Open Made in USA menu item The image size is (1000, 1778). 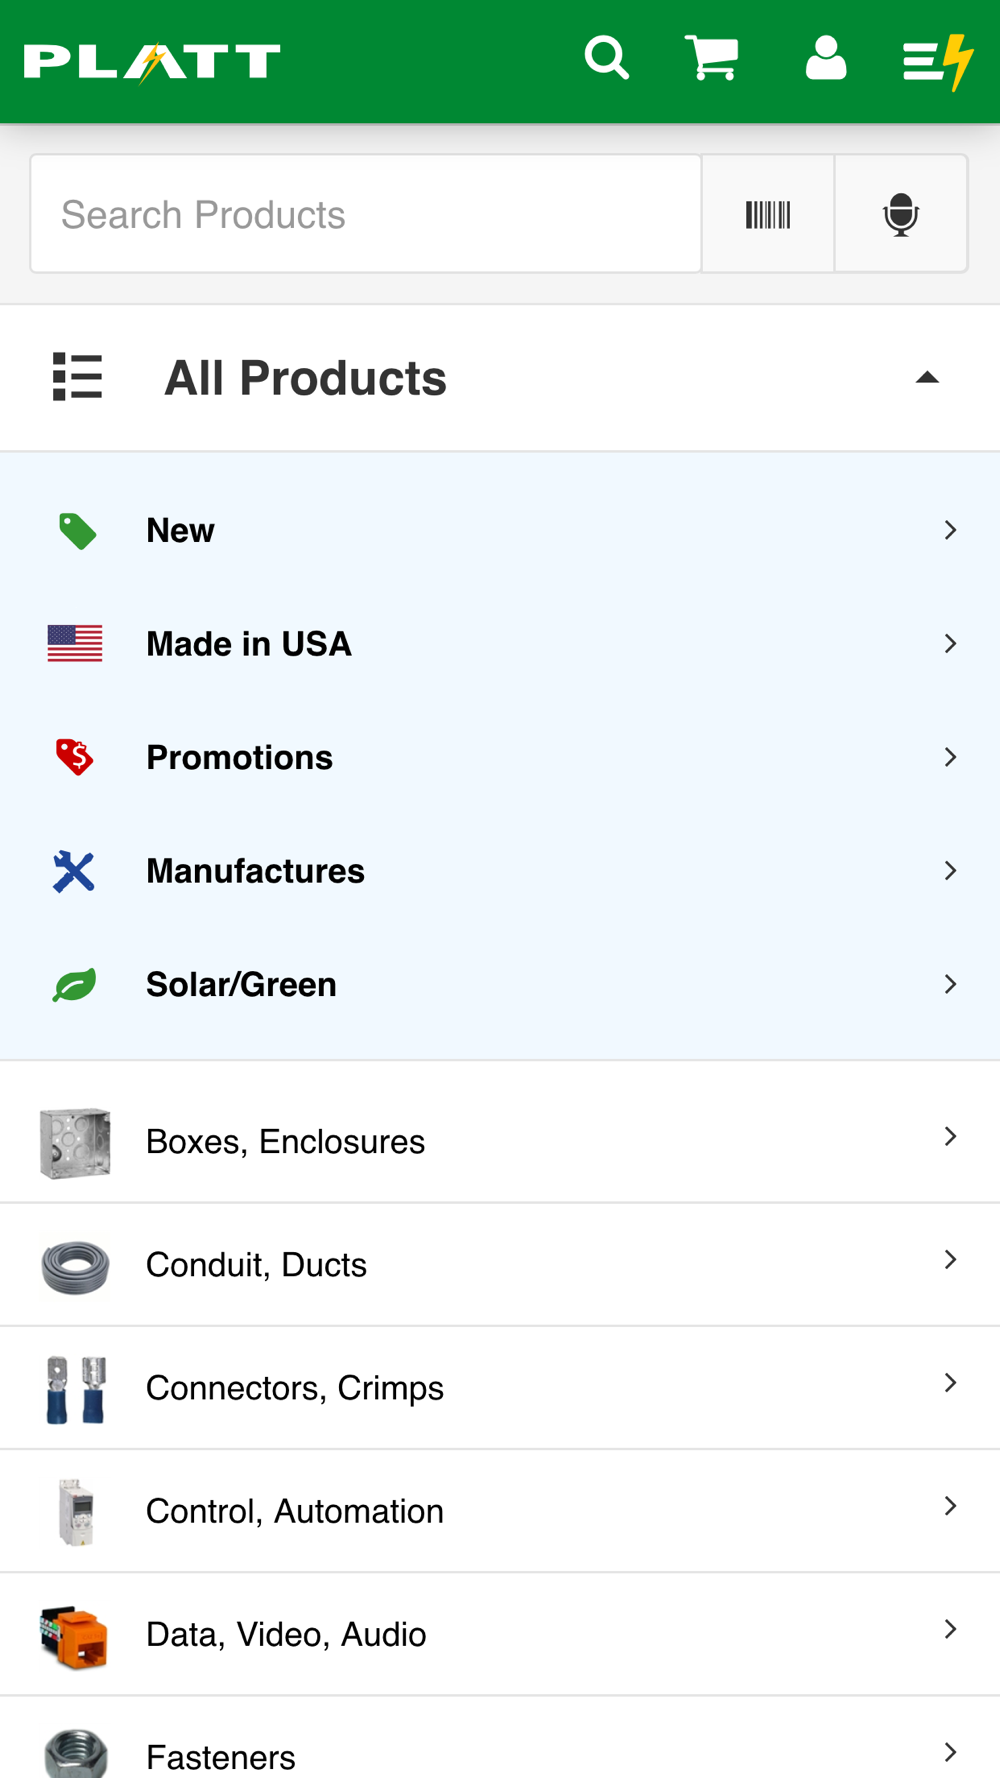(x=500, y=644)
